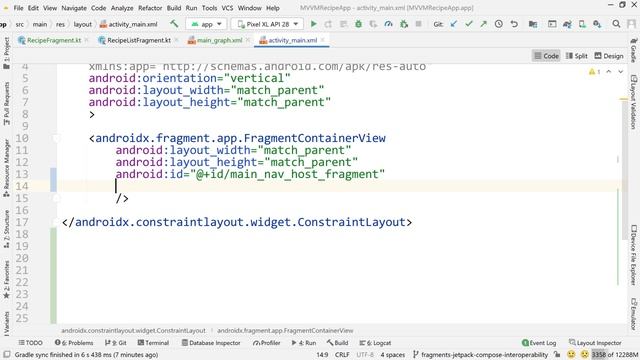Click Git Update Project blue arrow
Image resolution: width=640 pixels, height=360 pixels.
453,24
